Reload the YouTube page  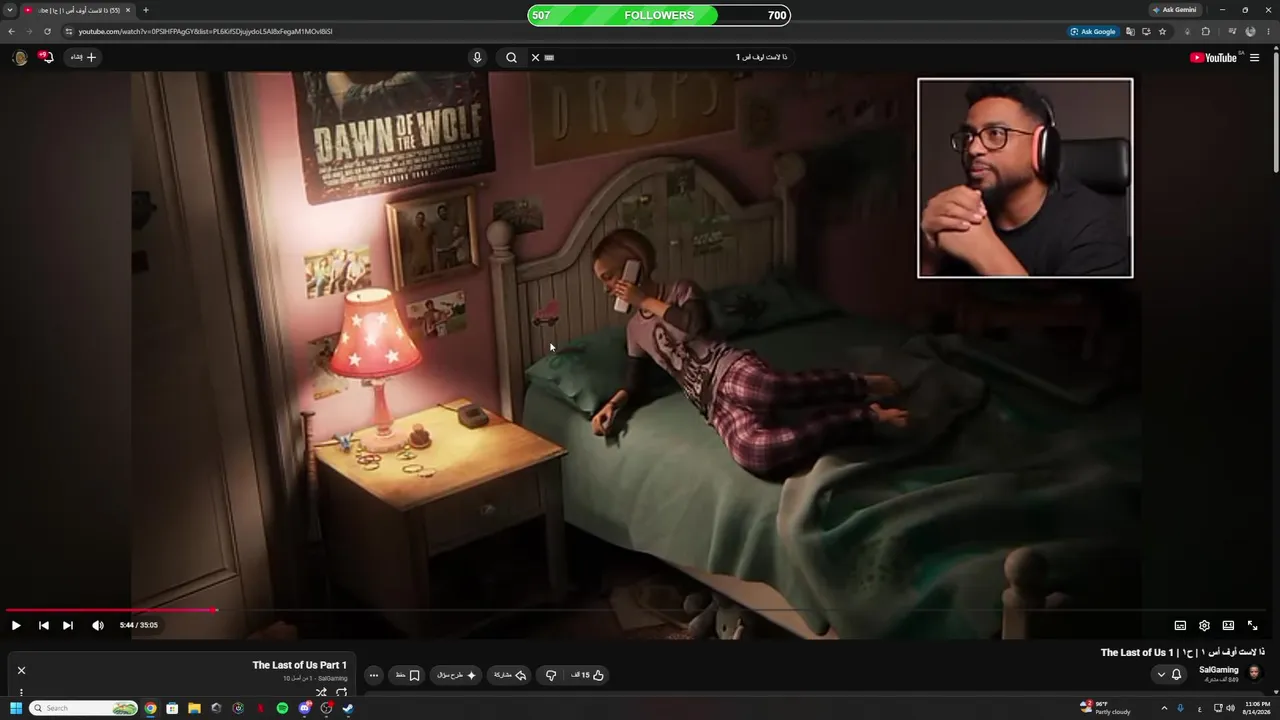(x=47, y=31)
